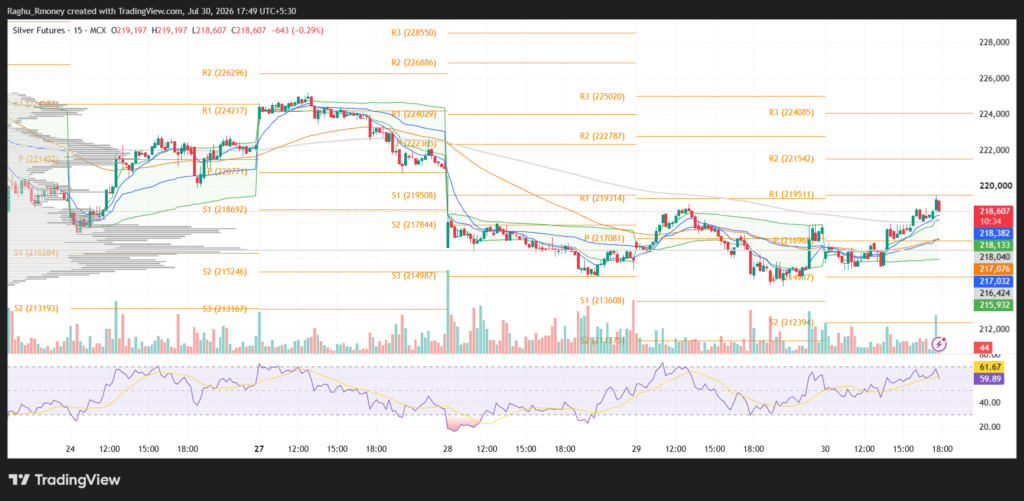Image resolution: width=1024 pixels, height=501 pixels.
Task: Click the gray 218,040 price label
Action: [x=993, y=257]
